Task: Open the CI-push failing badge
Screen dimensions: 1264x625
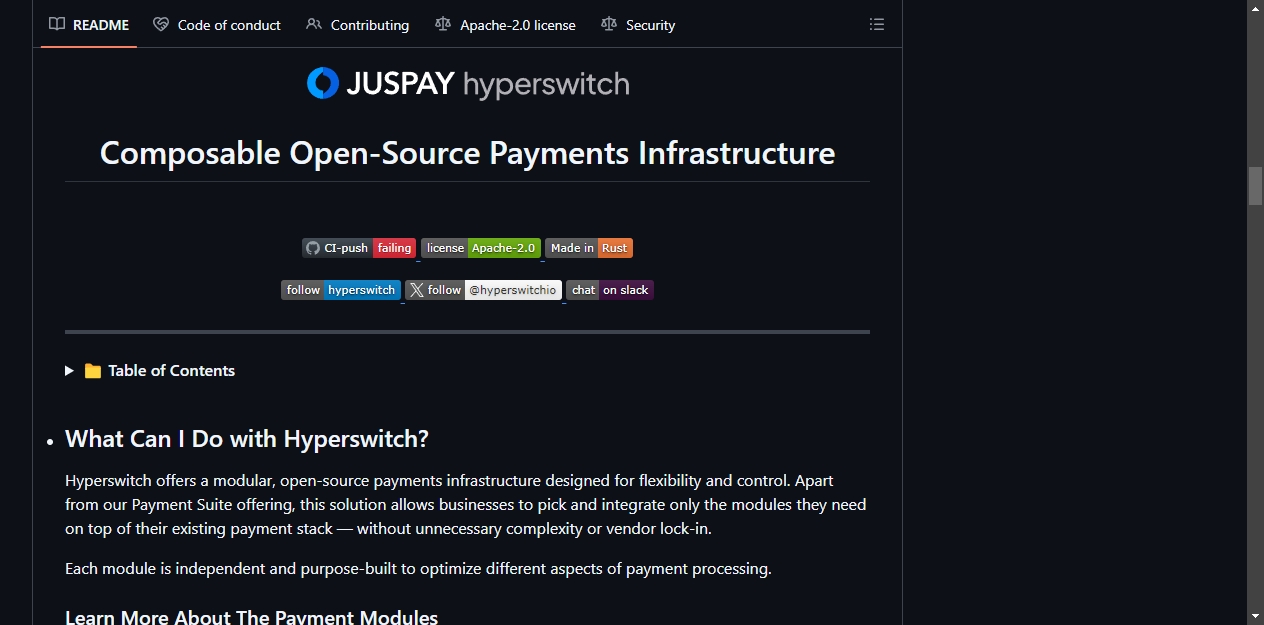Action: coord(359,248)
